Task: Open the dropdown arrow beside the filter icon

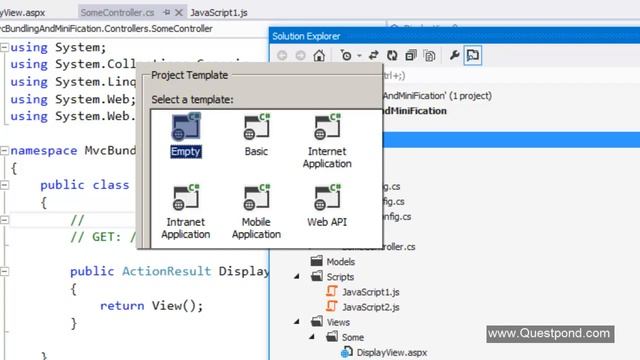Action: [359, 56]
